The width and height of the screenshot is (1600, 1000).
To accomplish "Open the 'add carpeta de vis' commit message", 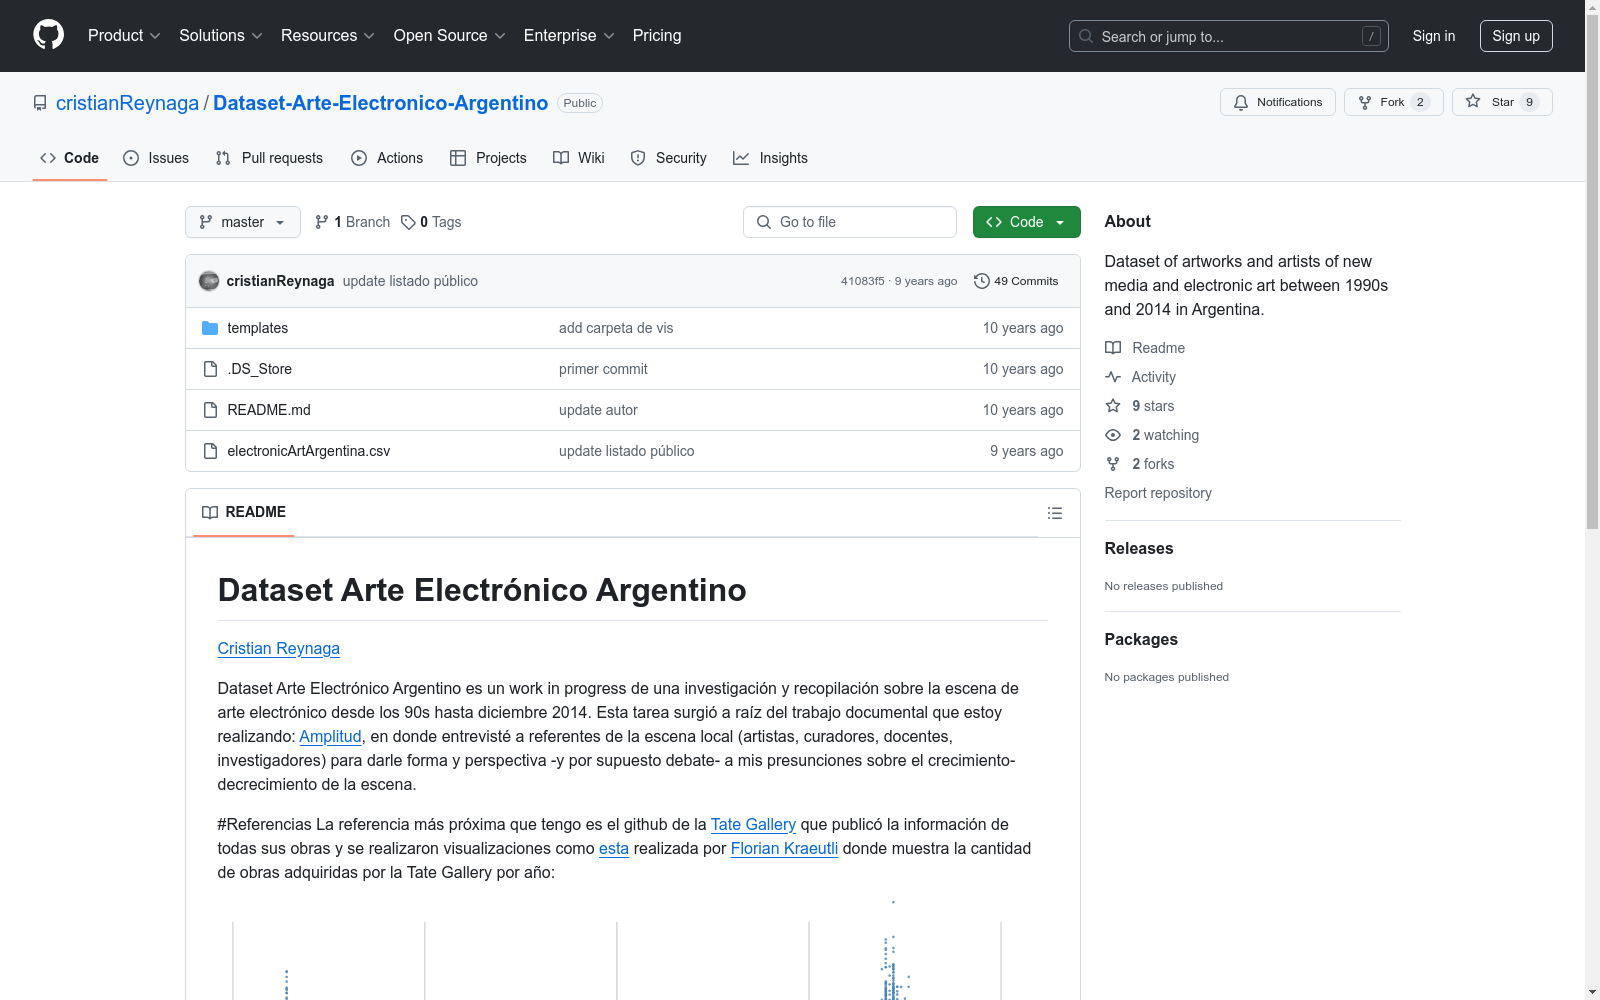I will click(616, 328).
